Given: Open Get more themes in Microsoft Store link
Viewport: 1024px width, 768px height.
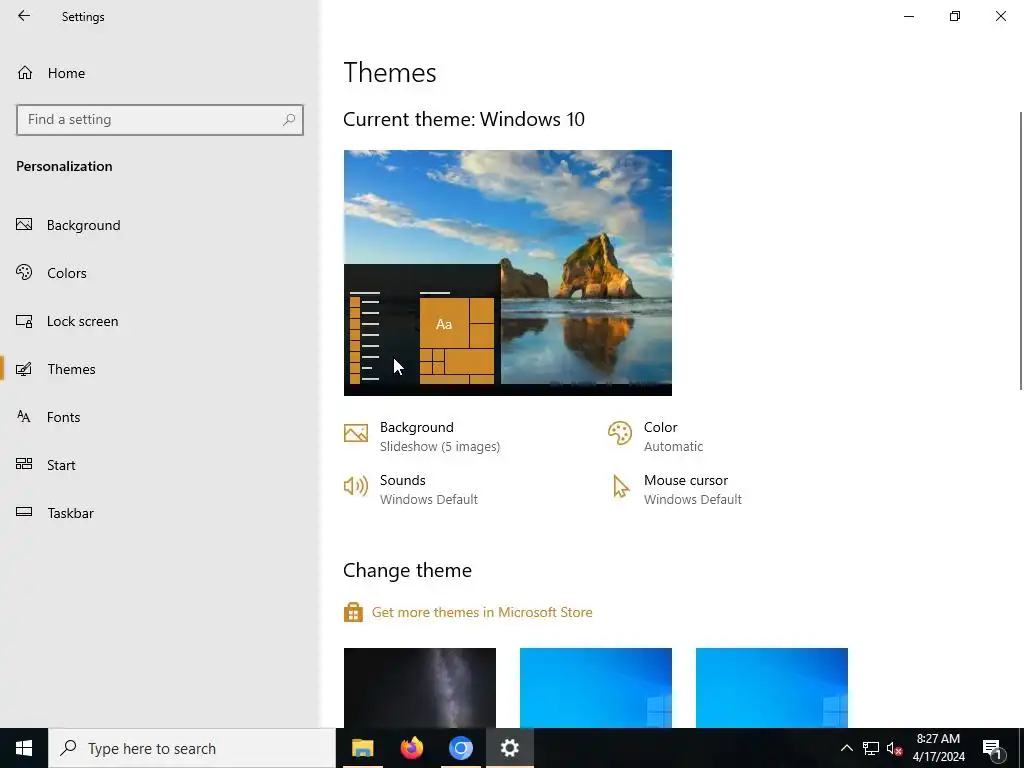Looking at the screenshot, I should (482, 613).
